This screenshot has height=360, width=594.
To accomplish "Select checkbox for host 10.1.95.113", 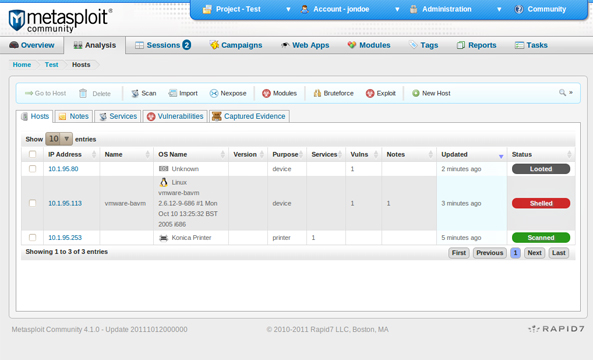I will tap(33, 203).
